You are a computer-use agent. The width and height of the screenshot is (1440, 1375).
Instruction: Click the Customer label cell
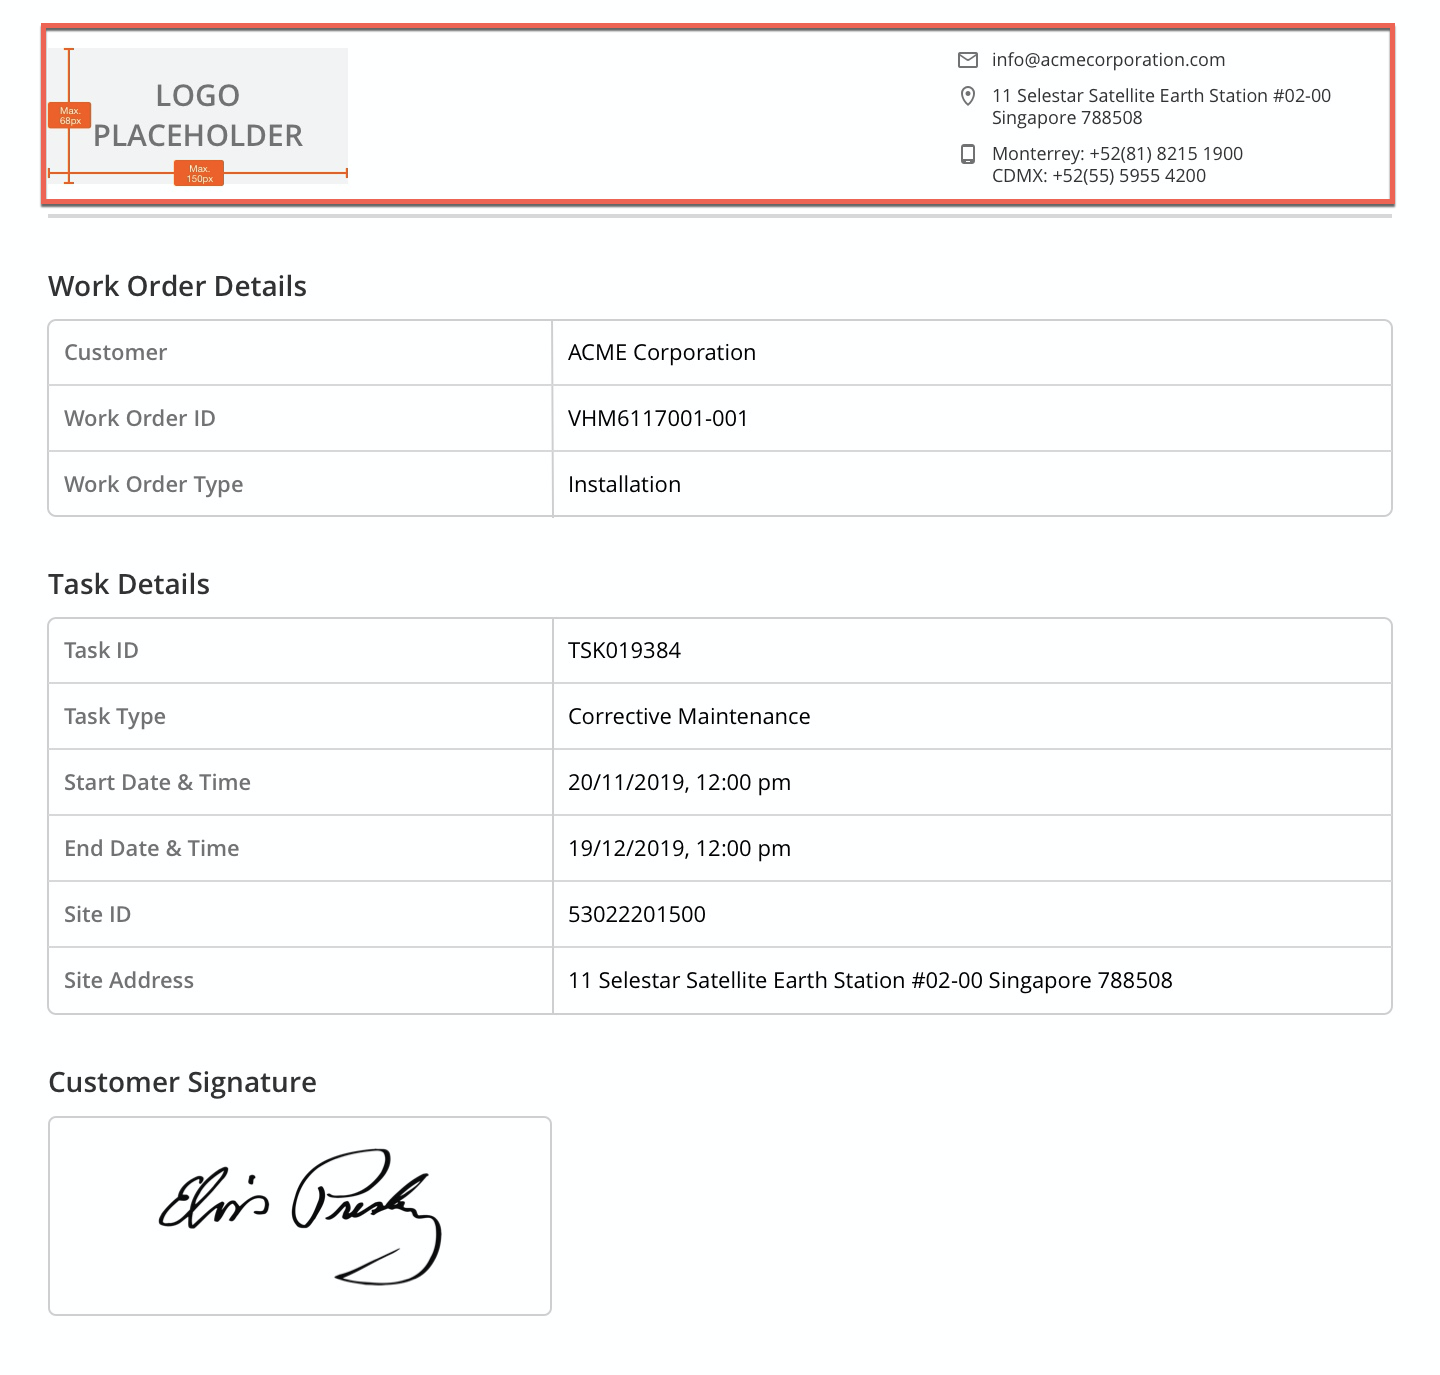[x=300, y=352]
